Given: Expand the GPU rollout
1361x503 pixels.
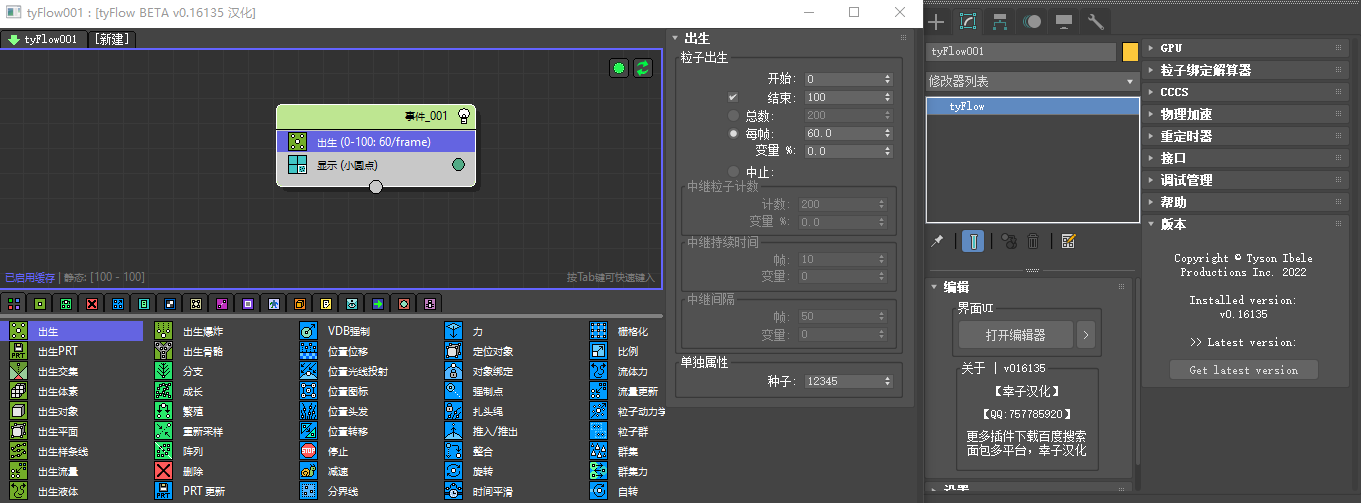Looking at the screenshot, I should coord(1171,48).
